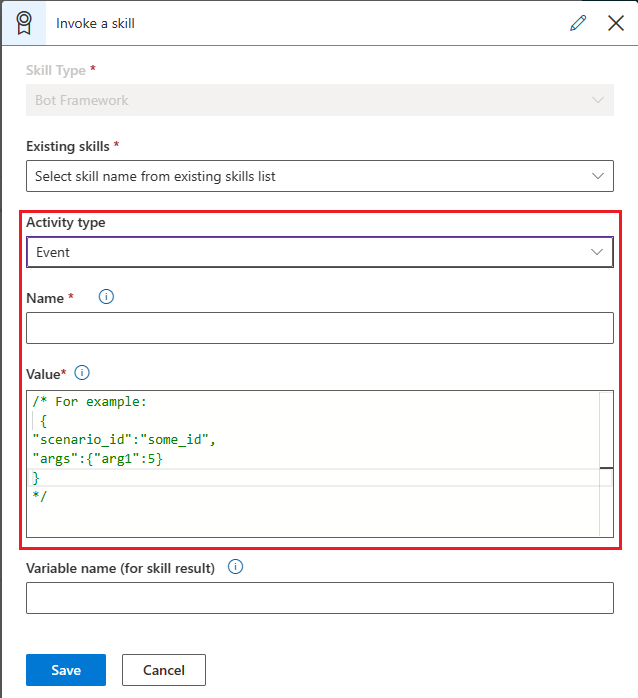Image resolution: width=638 pixels, height=698 pixels.
Task: Click the chevron arrow in Activity type field
Action: click(x=599, y=252)
